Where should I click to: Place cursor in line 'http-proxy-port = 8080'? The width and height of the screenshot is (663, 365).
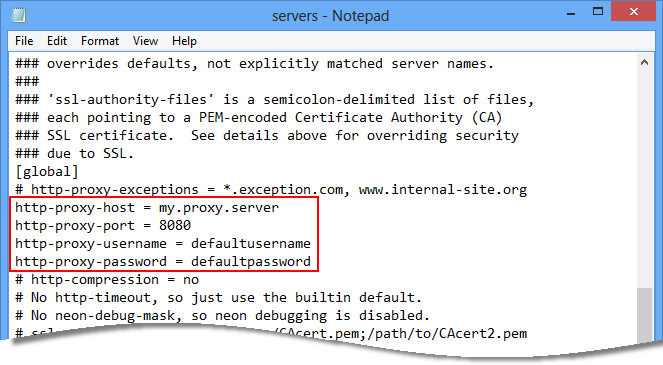tap(103, 225)
